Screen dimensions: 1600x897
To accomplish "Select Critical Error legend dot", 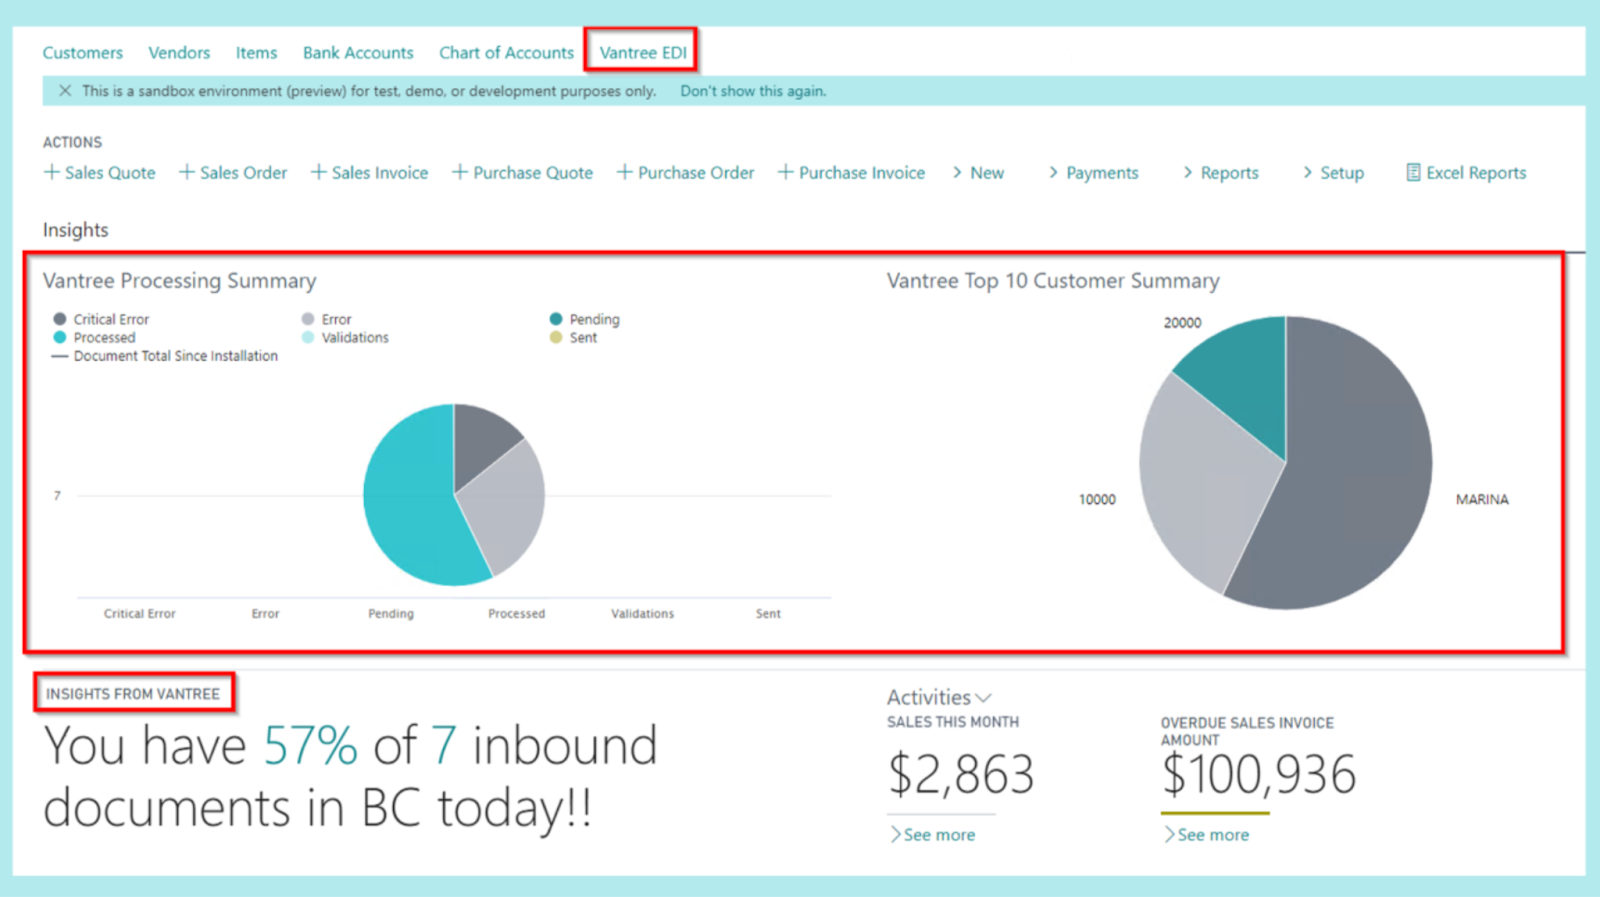I will (x=60, y=319).
